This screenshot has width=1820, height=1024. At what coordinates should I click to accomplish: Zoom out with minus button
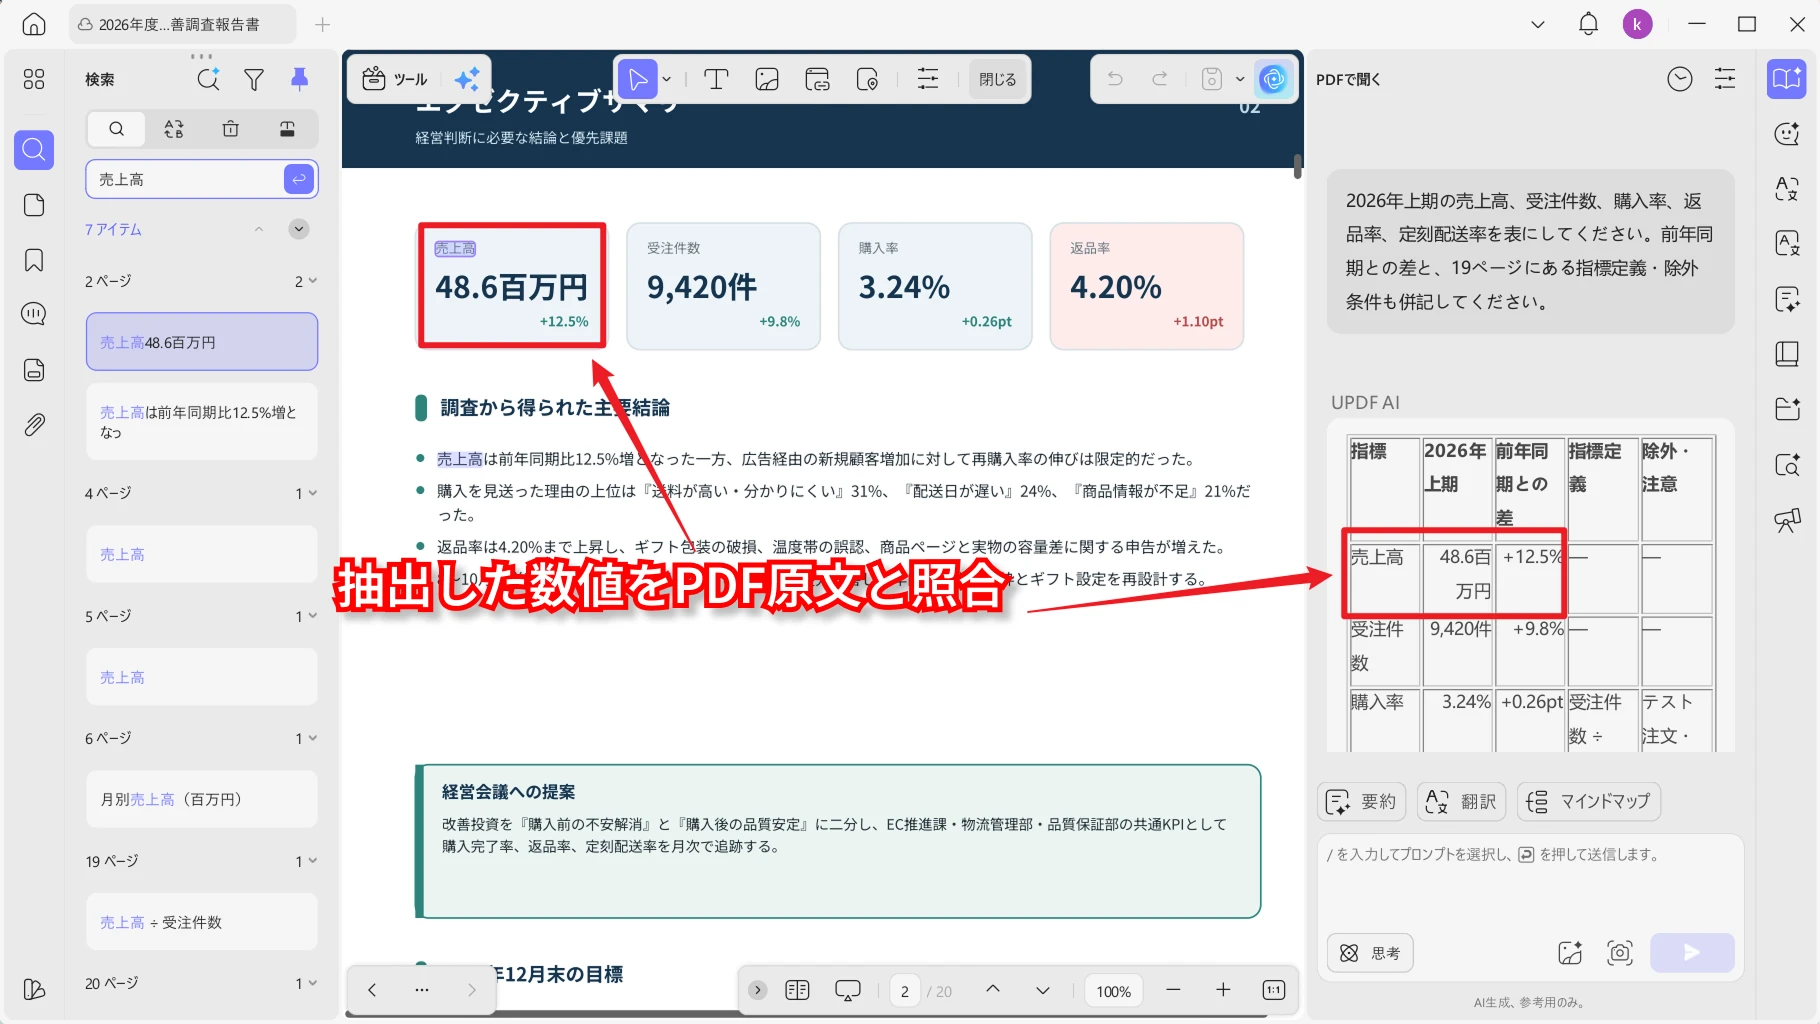(x=1173, y=990)
